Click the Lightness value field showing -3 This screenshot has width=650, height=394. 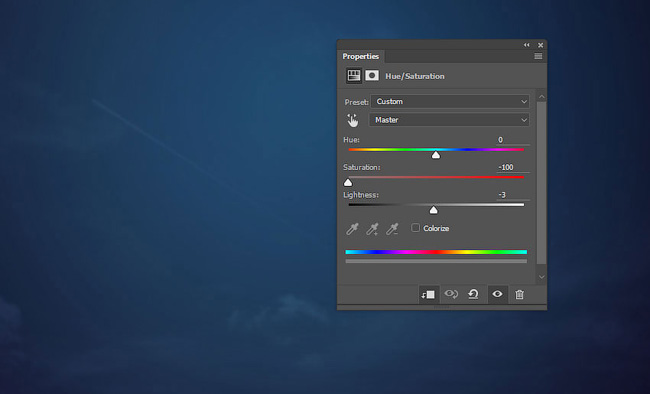click(513, 195)
